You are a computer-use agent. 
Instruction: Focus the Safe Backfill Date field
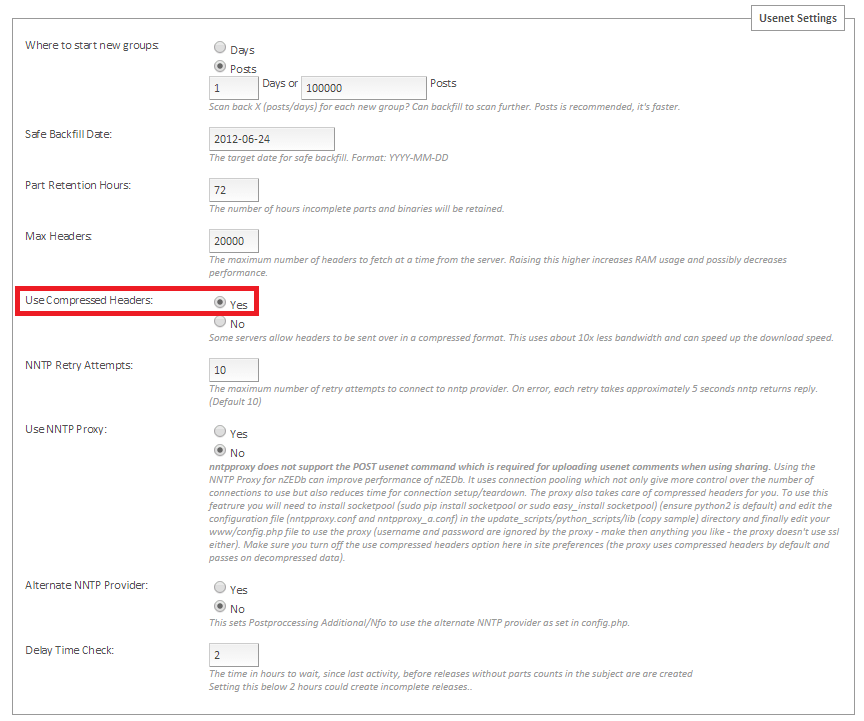pyautogui.click(x=272, y=139)
